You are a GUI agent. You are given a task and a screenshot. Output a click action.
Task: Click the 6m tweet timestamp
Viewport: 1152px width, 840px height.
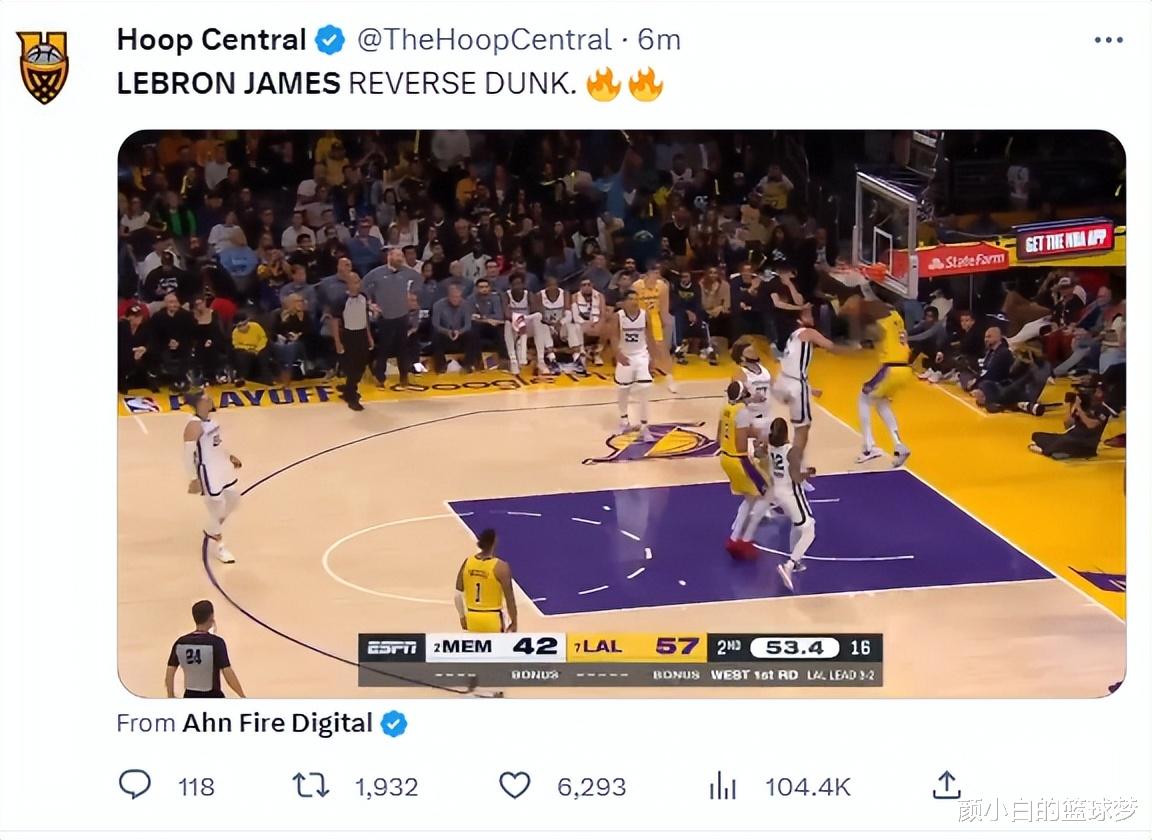point(659,40)
